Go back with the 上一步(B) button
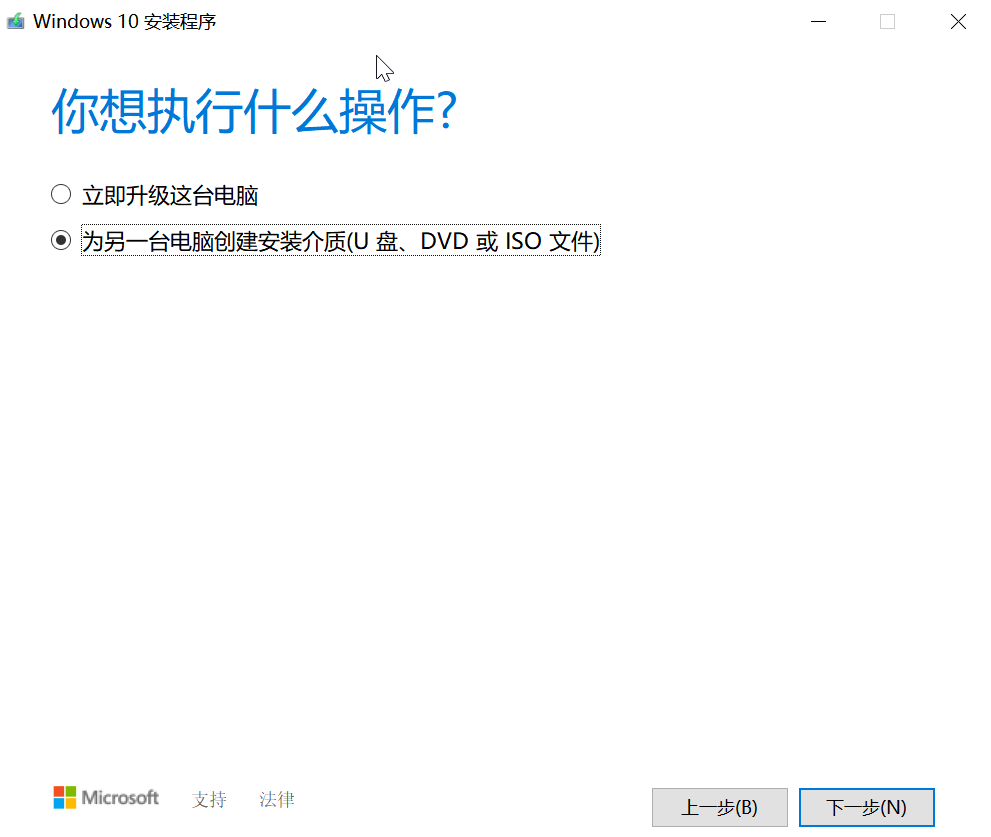 coord(720,807)
